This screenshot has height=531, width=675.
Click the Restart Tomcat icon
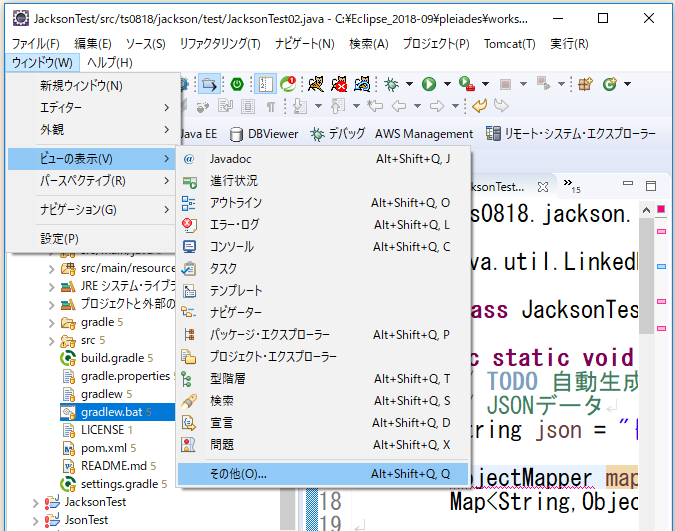click(x=362, y=84)
